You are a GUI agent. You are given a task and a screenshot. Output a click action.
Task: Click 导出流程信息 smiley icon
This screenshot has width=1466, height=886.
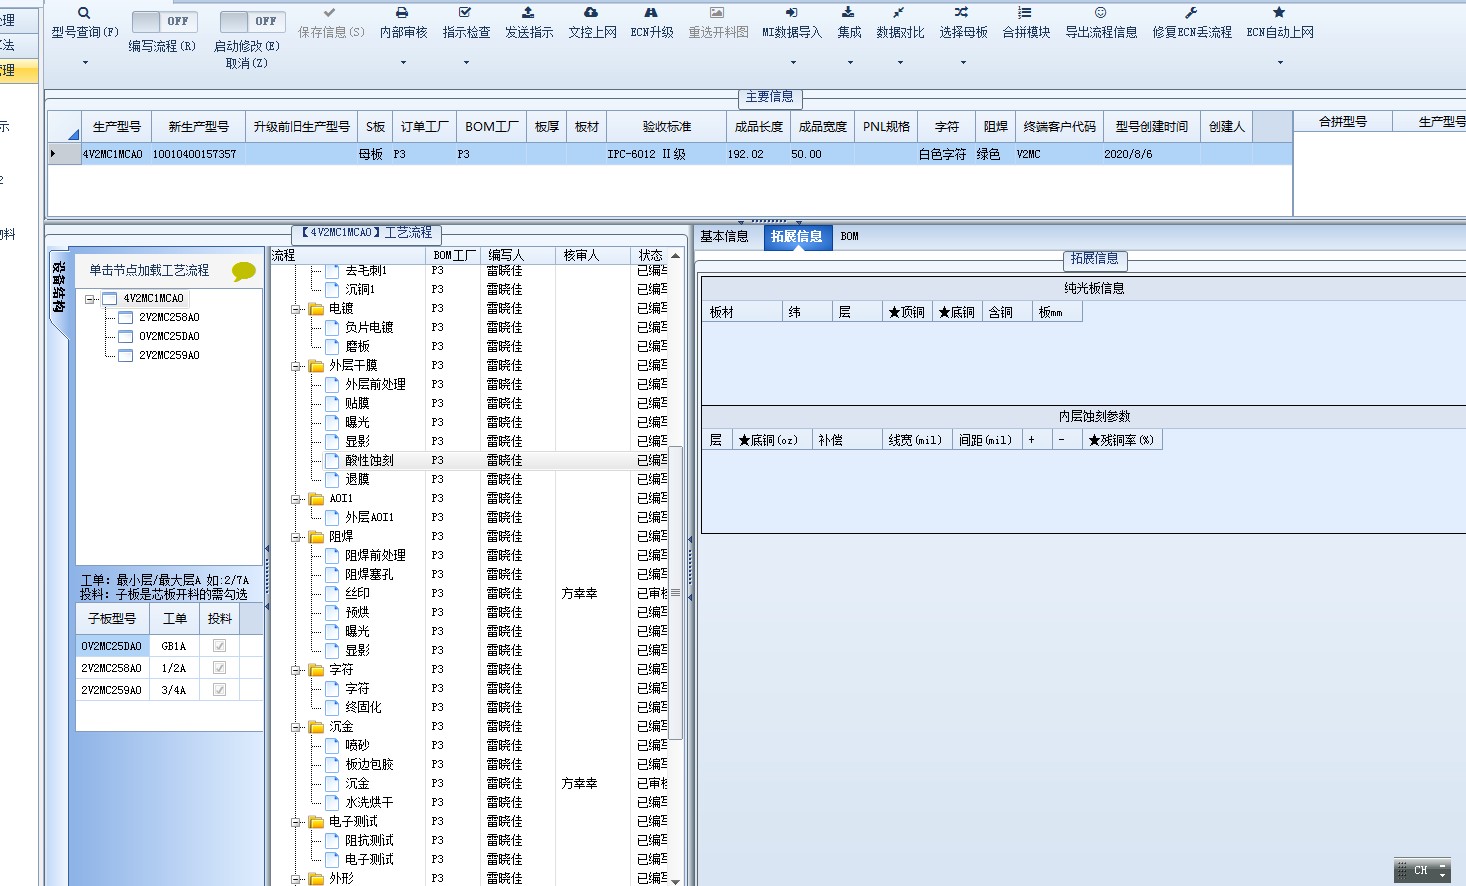click(1100, 13)
